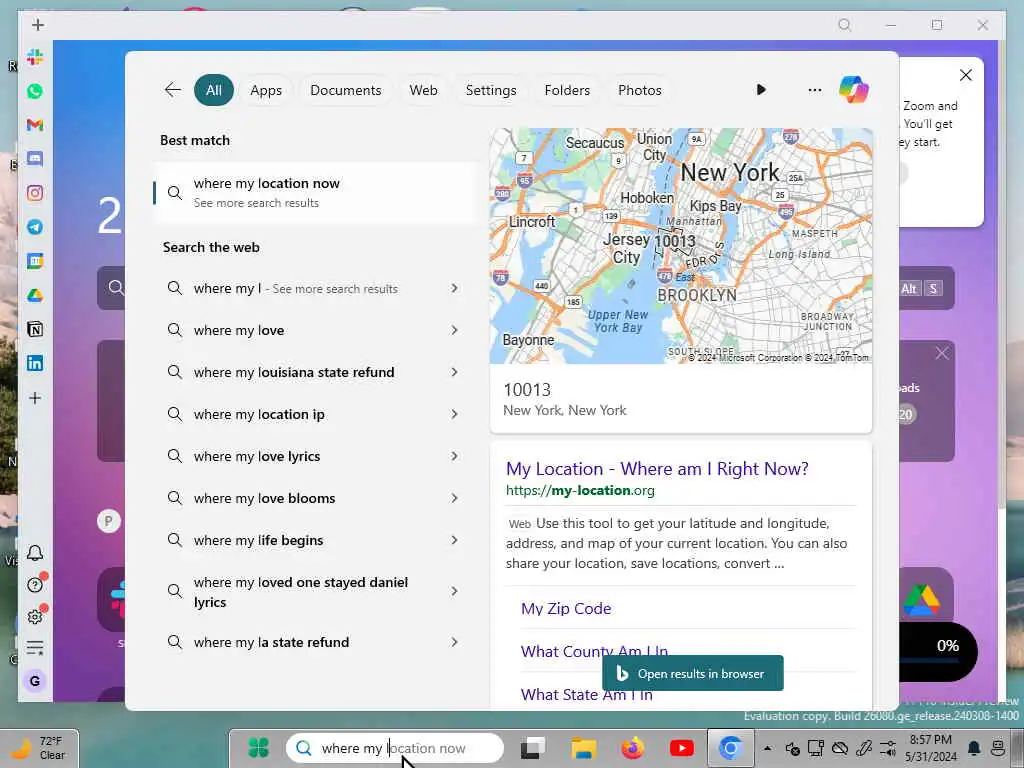Open the taskbar notification bell
Image resolution: width=1024 pixels, height=768 pixels.
coord(974,748)
